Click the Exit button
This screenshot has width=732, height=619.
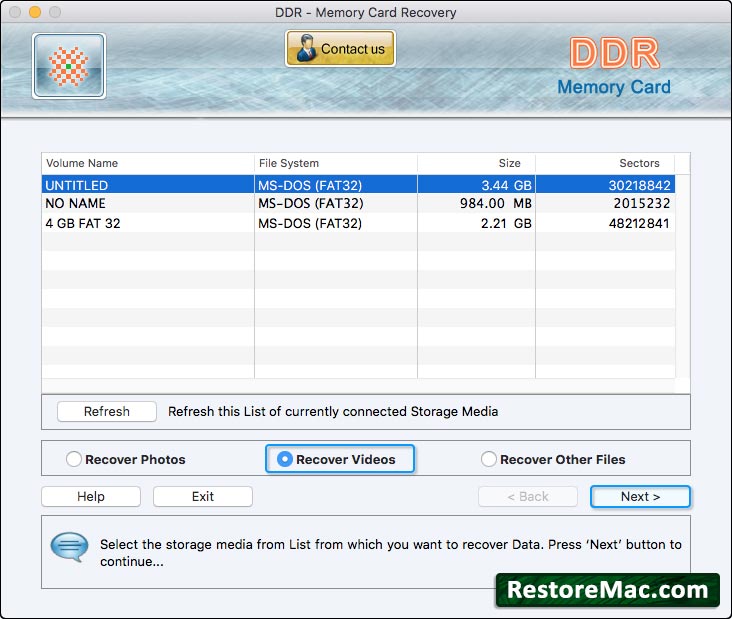coord(203,496)
